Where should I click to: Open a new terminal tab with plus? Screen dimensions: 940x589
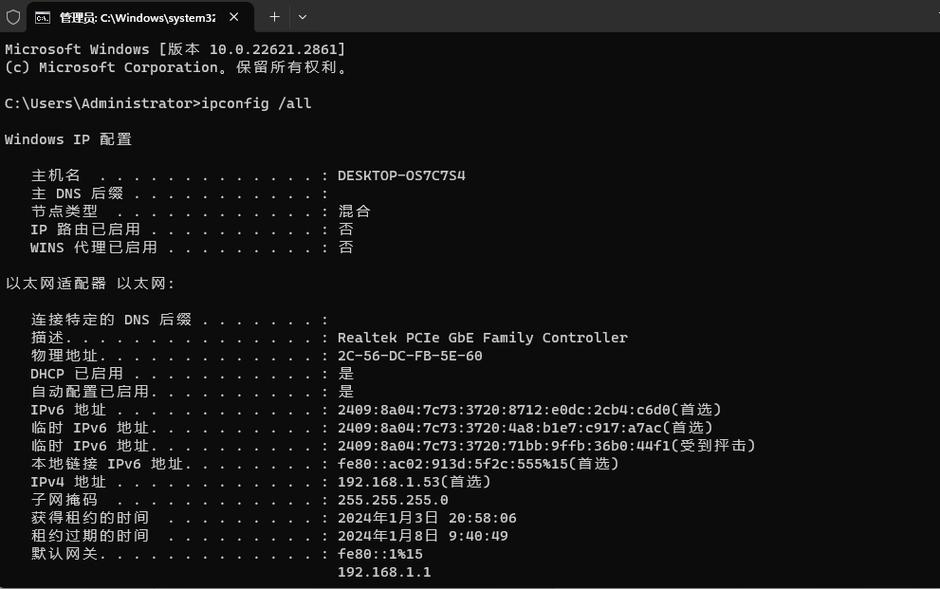(x=274, y=17)
